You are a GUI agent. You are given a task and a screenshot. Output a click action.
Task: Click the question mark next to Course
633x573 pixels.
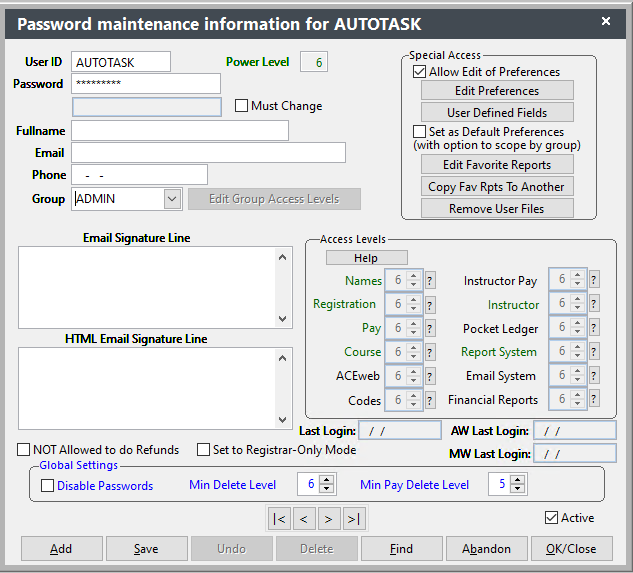point(430,353)
